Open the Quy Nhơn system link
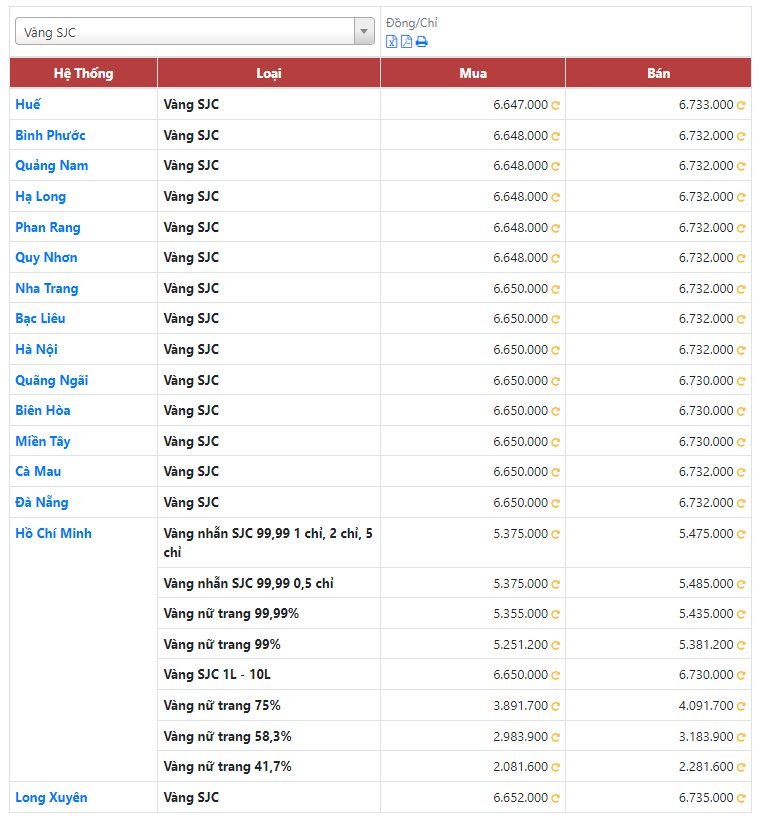Viewport: 760px width, 825px height. pyautogui.click(x=46, y=258)
